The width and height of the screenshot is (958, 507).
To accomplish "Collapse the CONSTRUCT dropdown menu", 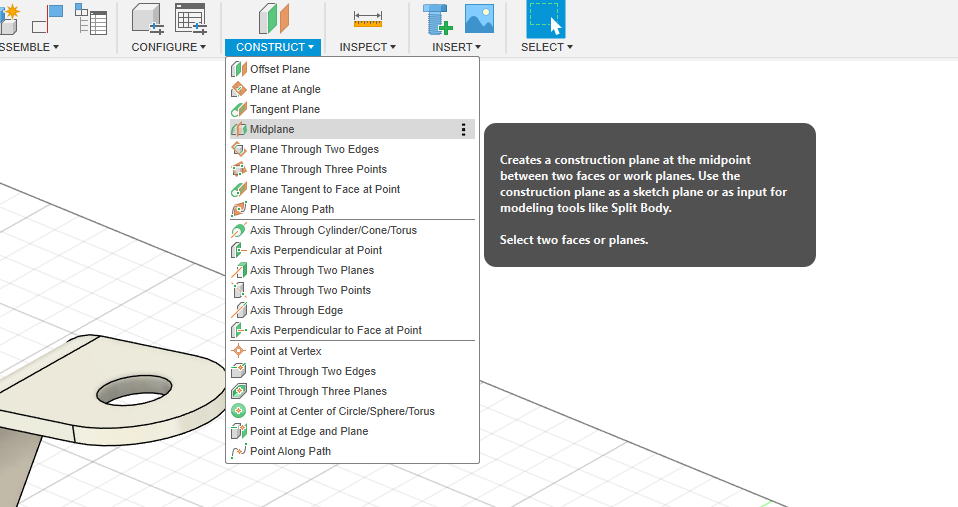I will click(274, 47).
